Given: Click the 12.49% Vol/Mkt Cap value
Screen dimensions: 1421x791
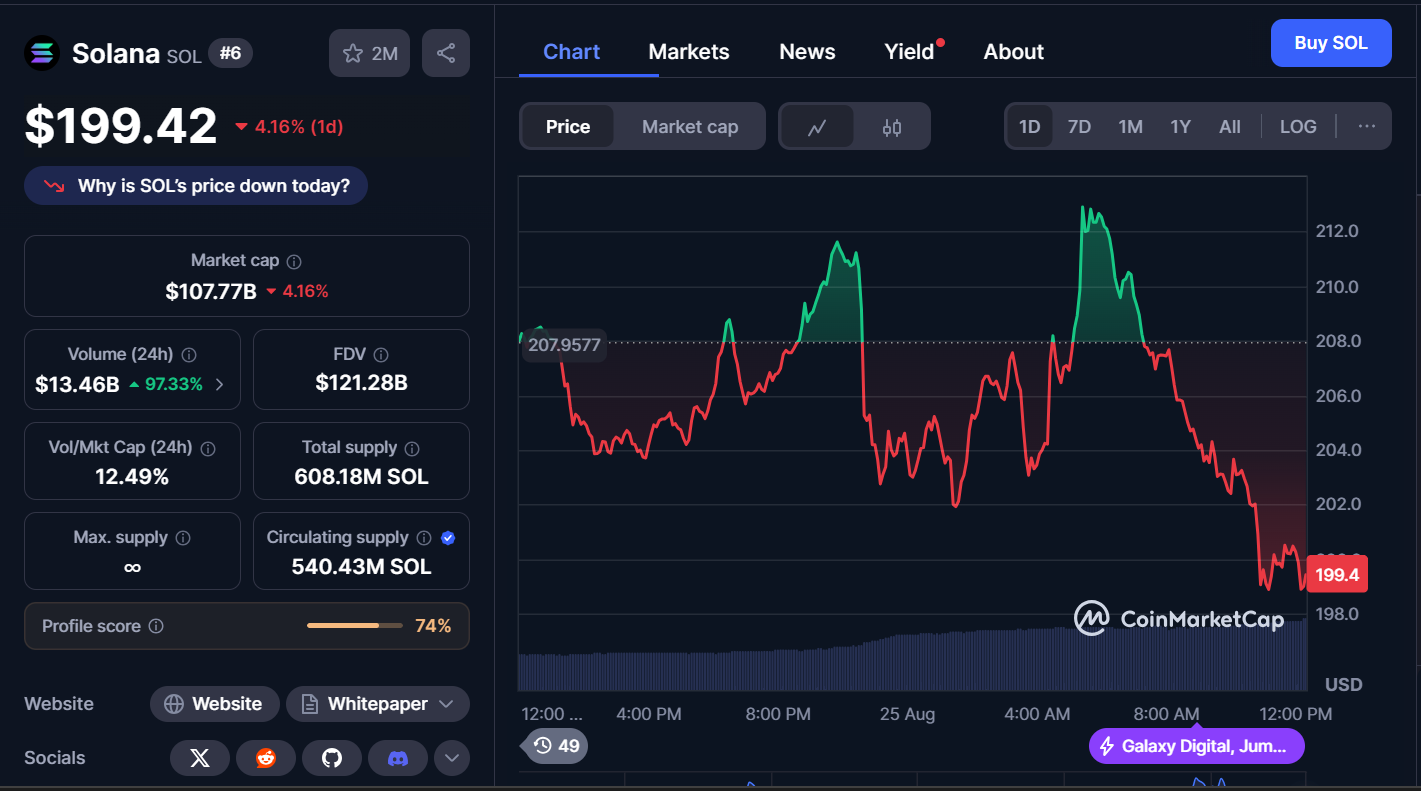Looking at the screenshot, I should pos(132,477).
